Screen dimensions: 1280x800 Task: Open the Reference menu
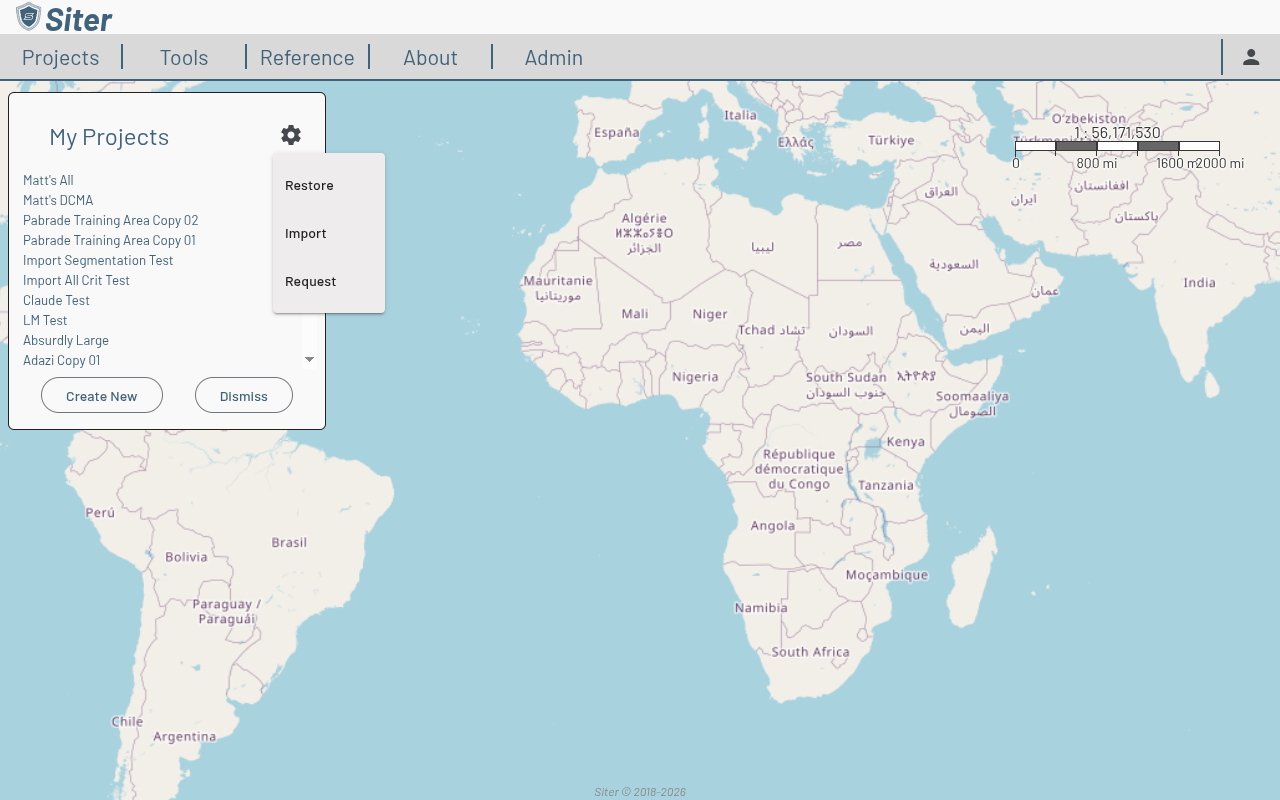(307, 58)
